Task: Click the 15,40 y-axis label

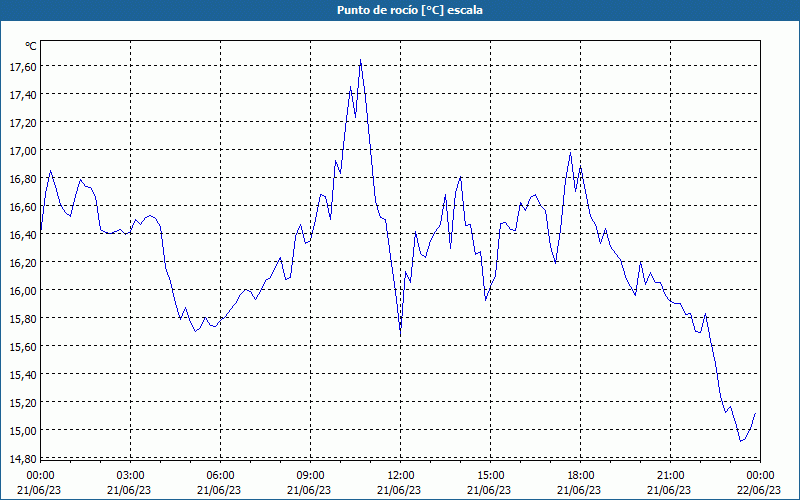Action: [23, 374]
